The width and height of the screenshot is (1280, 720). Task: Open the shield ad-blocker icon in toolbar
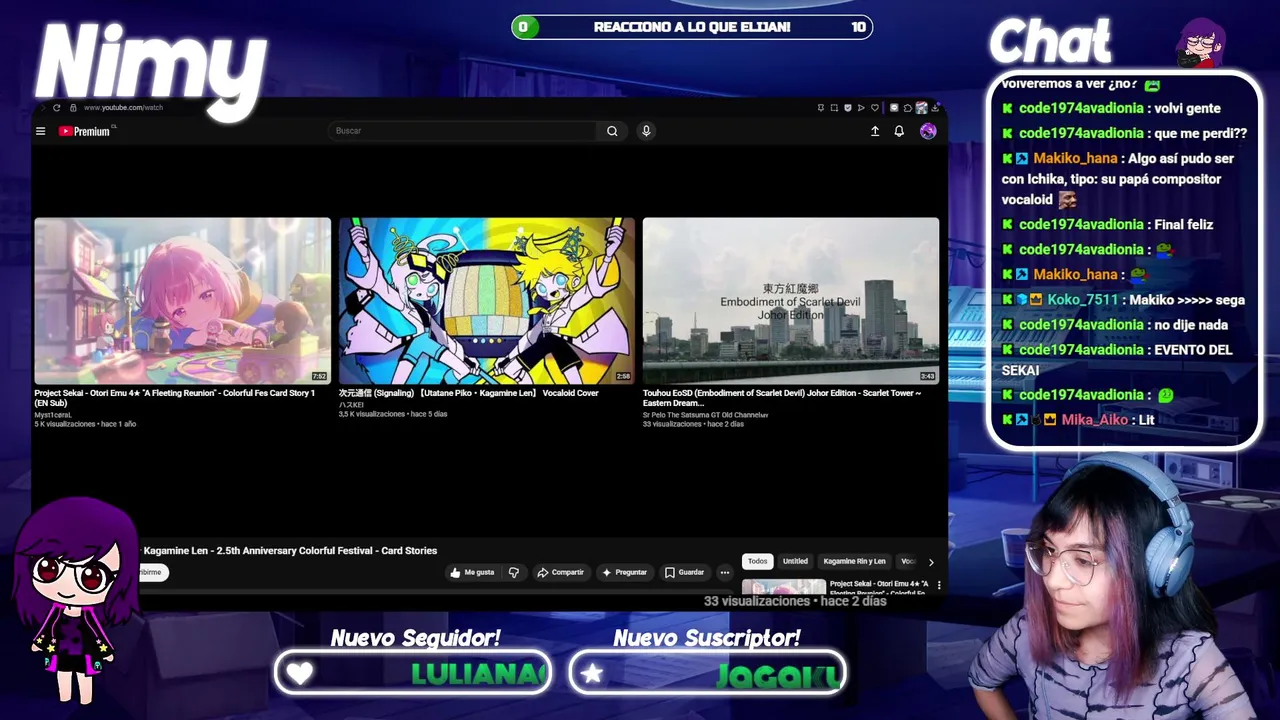[x=848, y=108]
